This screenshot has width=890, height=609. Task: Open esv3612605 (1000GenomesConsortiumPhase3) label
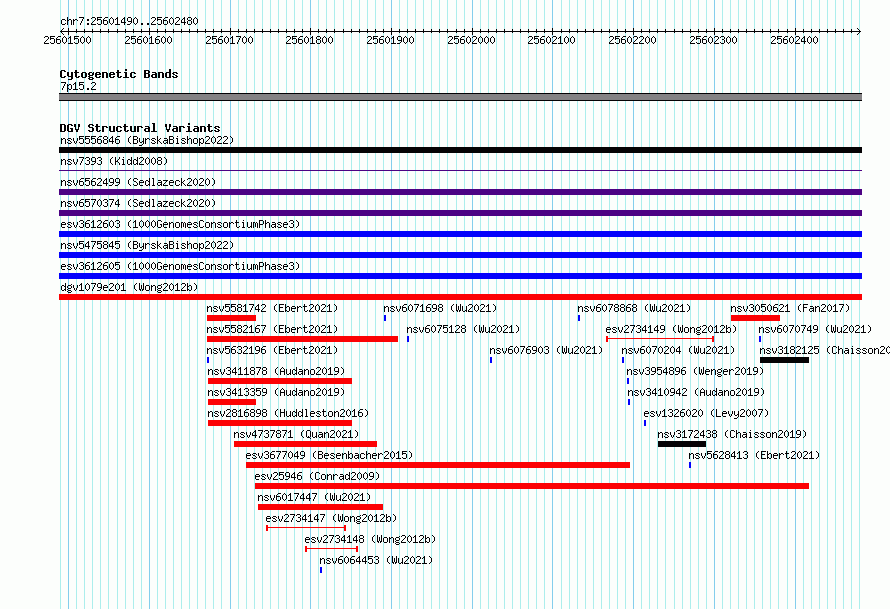[x=180, y=266]
